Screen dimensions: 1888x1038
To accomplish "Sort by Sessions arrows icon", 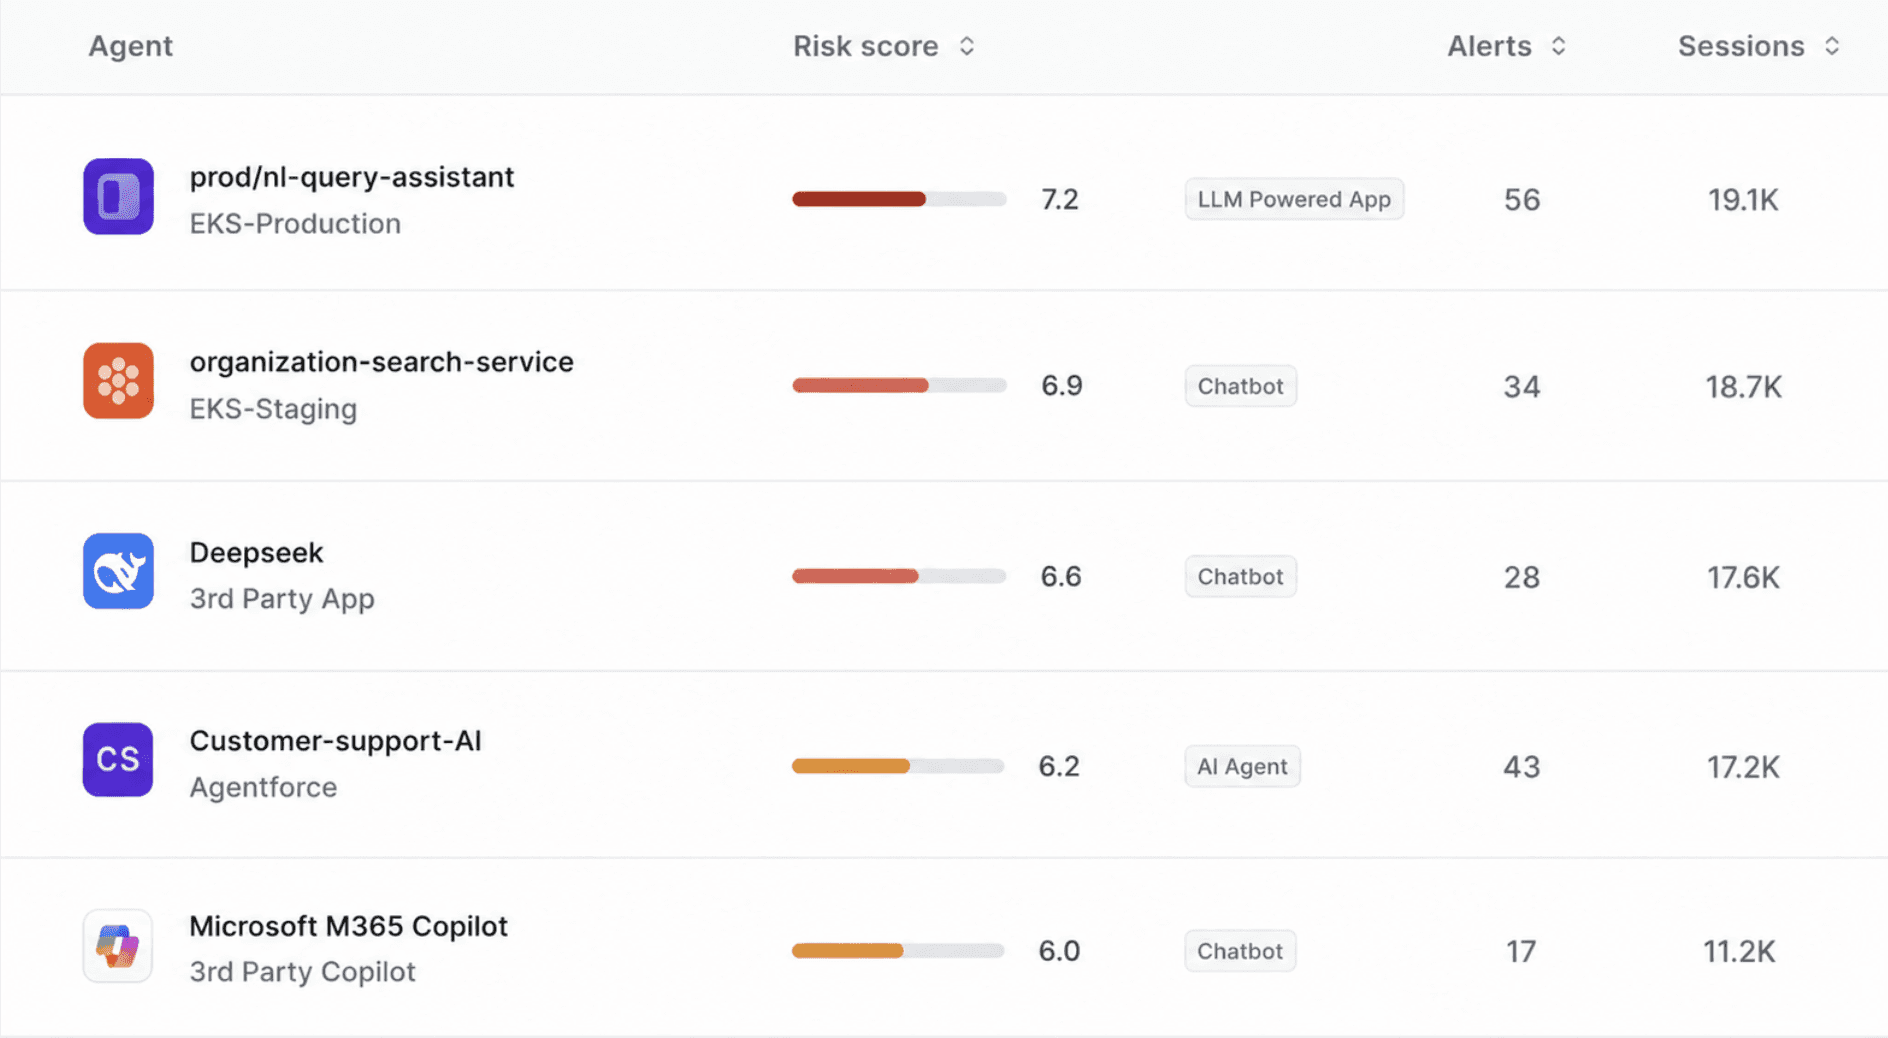I will tap(1832, 46).
